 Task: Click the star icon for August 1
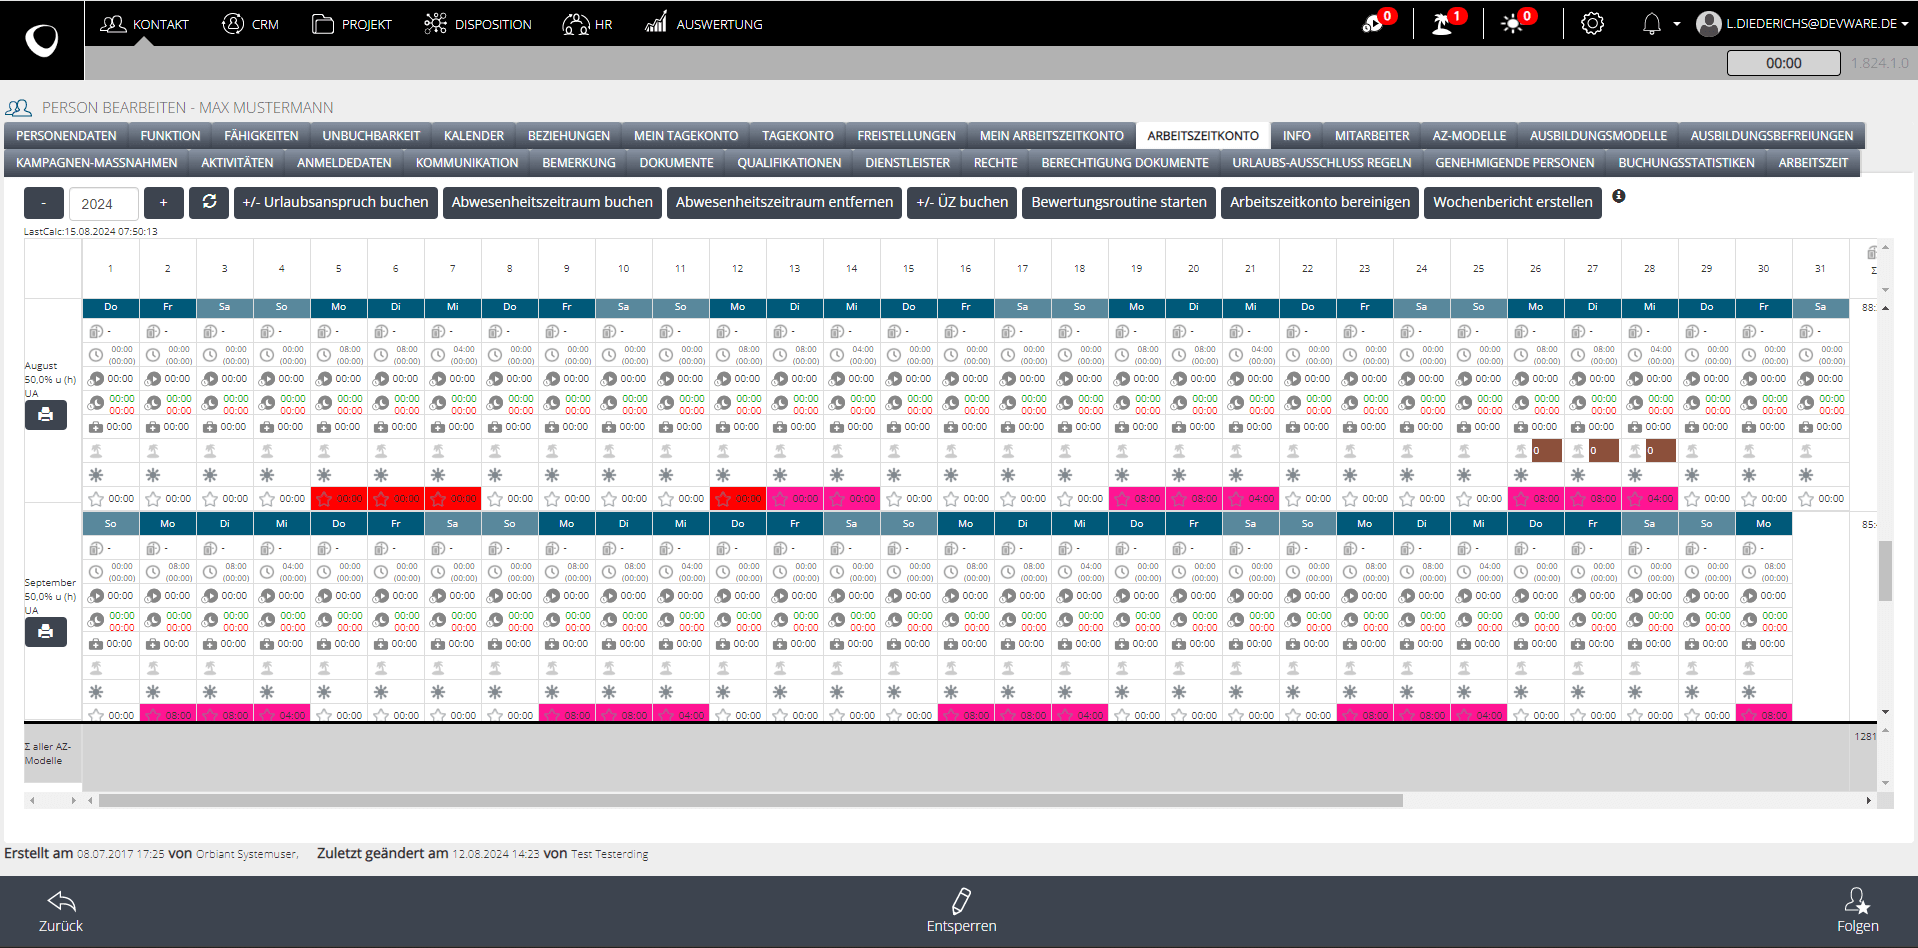96,499
